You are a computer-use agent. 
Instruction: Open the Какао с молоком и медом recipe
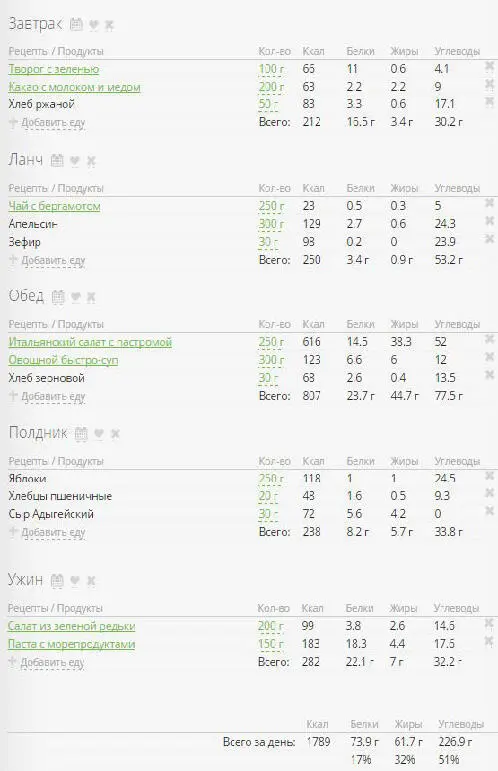click(74, 87)
